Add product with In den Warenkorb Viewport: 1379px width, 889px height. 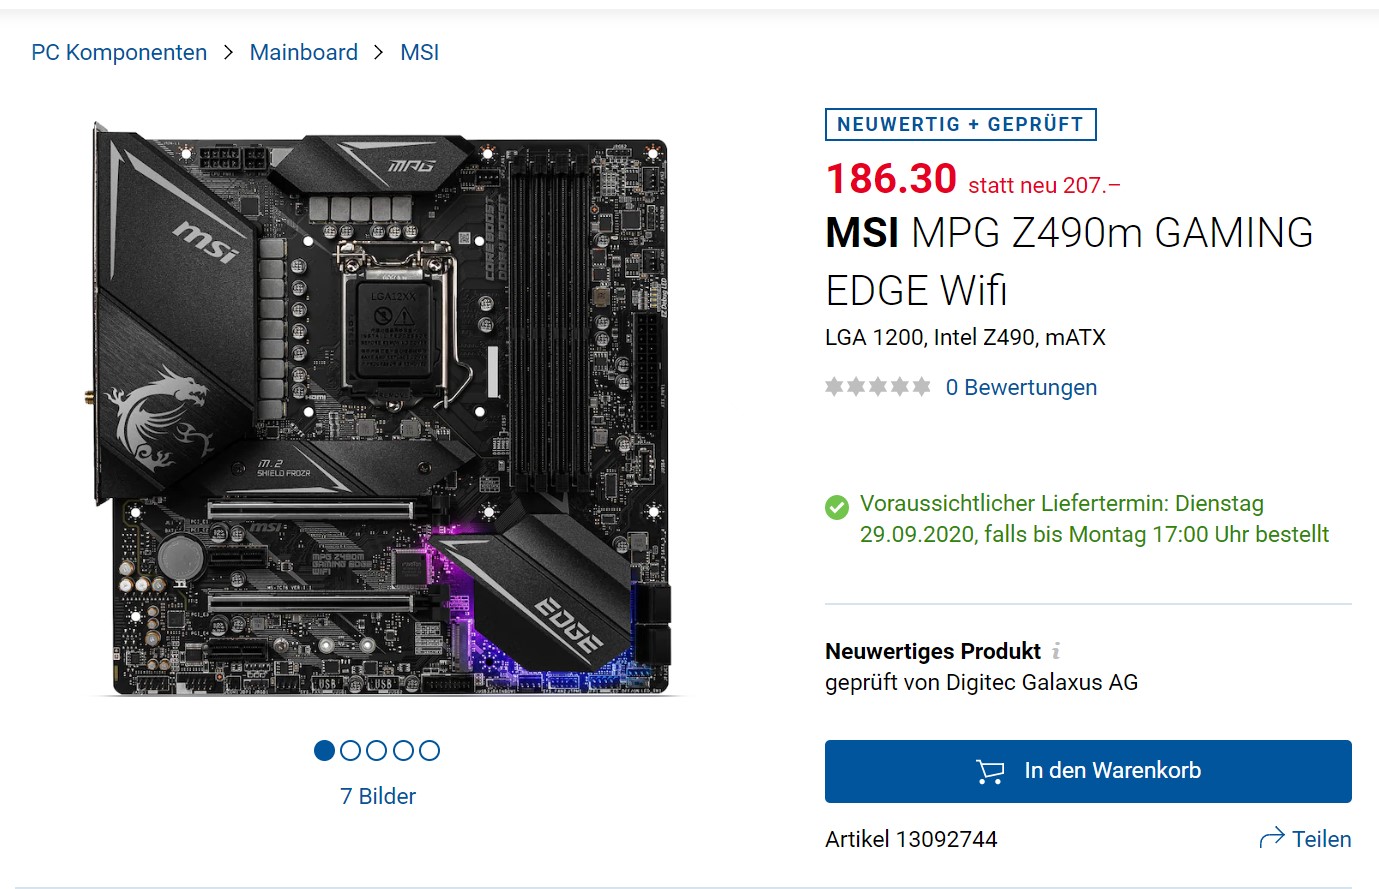(1088, 771)
